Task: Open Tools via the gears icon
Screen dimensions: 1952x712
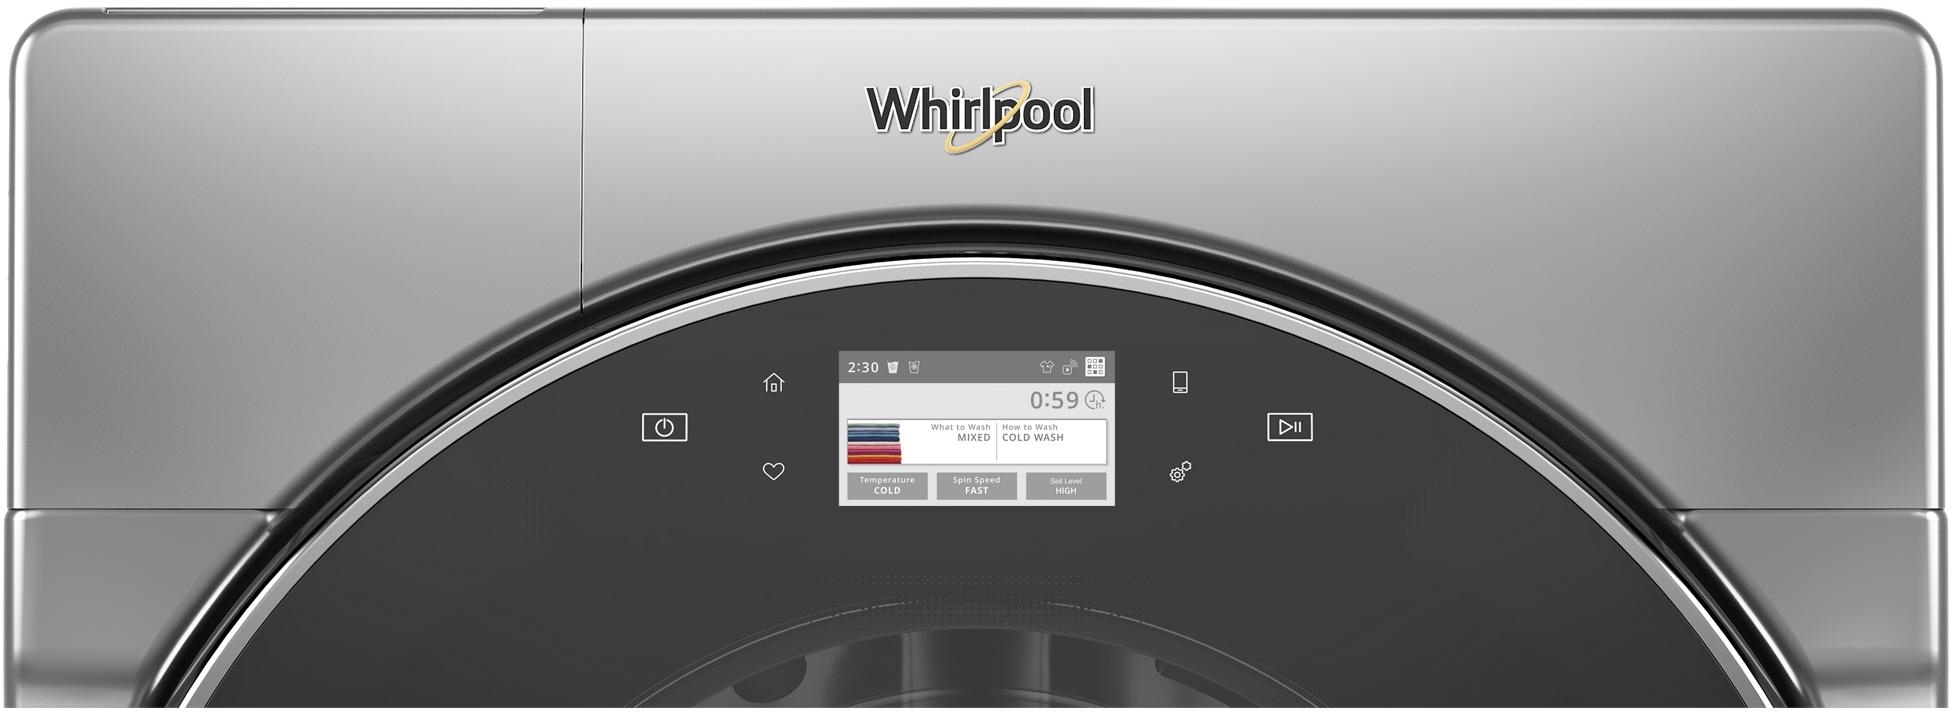Action: point(1180,472)
